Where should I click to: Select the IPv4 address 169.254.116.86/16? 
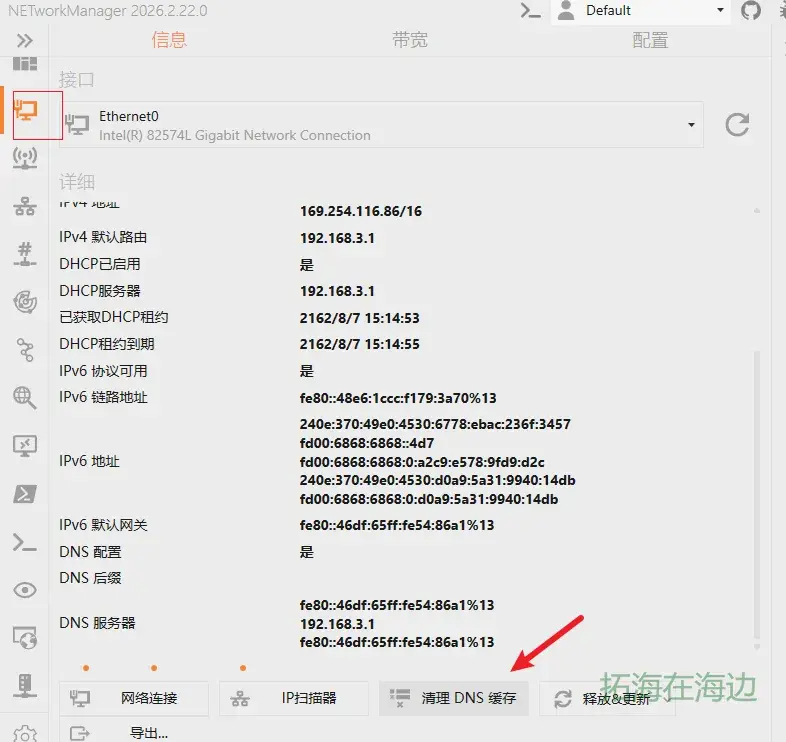pyautogui.click(x=361, y=211)
